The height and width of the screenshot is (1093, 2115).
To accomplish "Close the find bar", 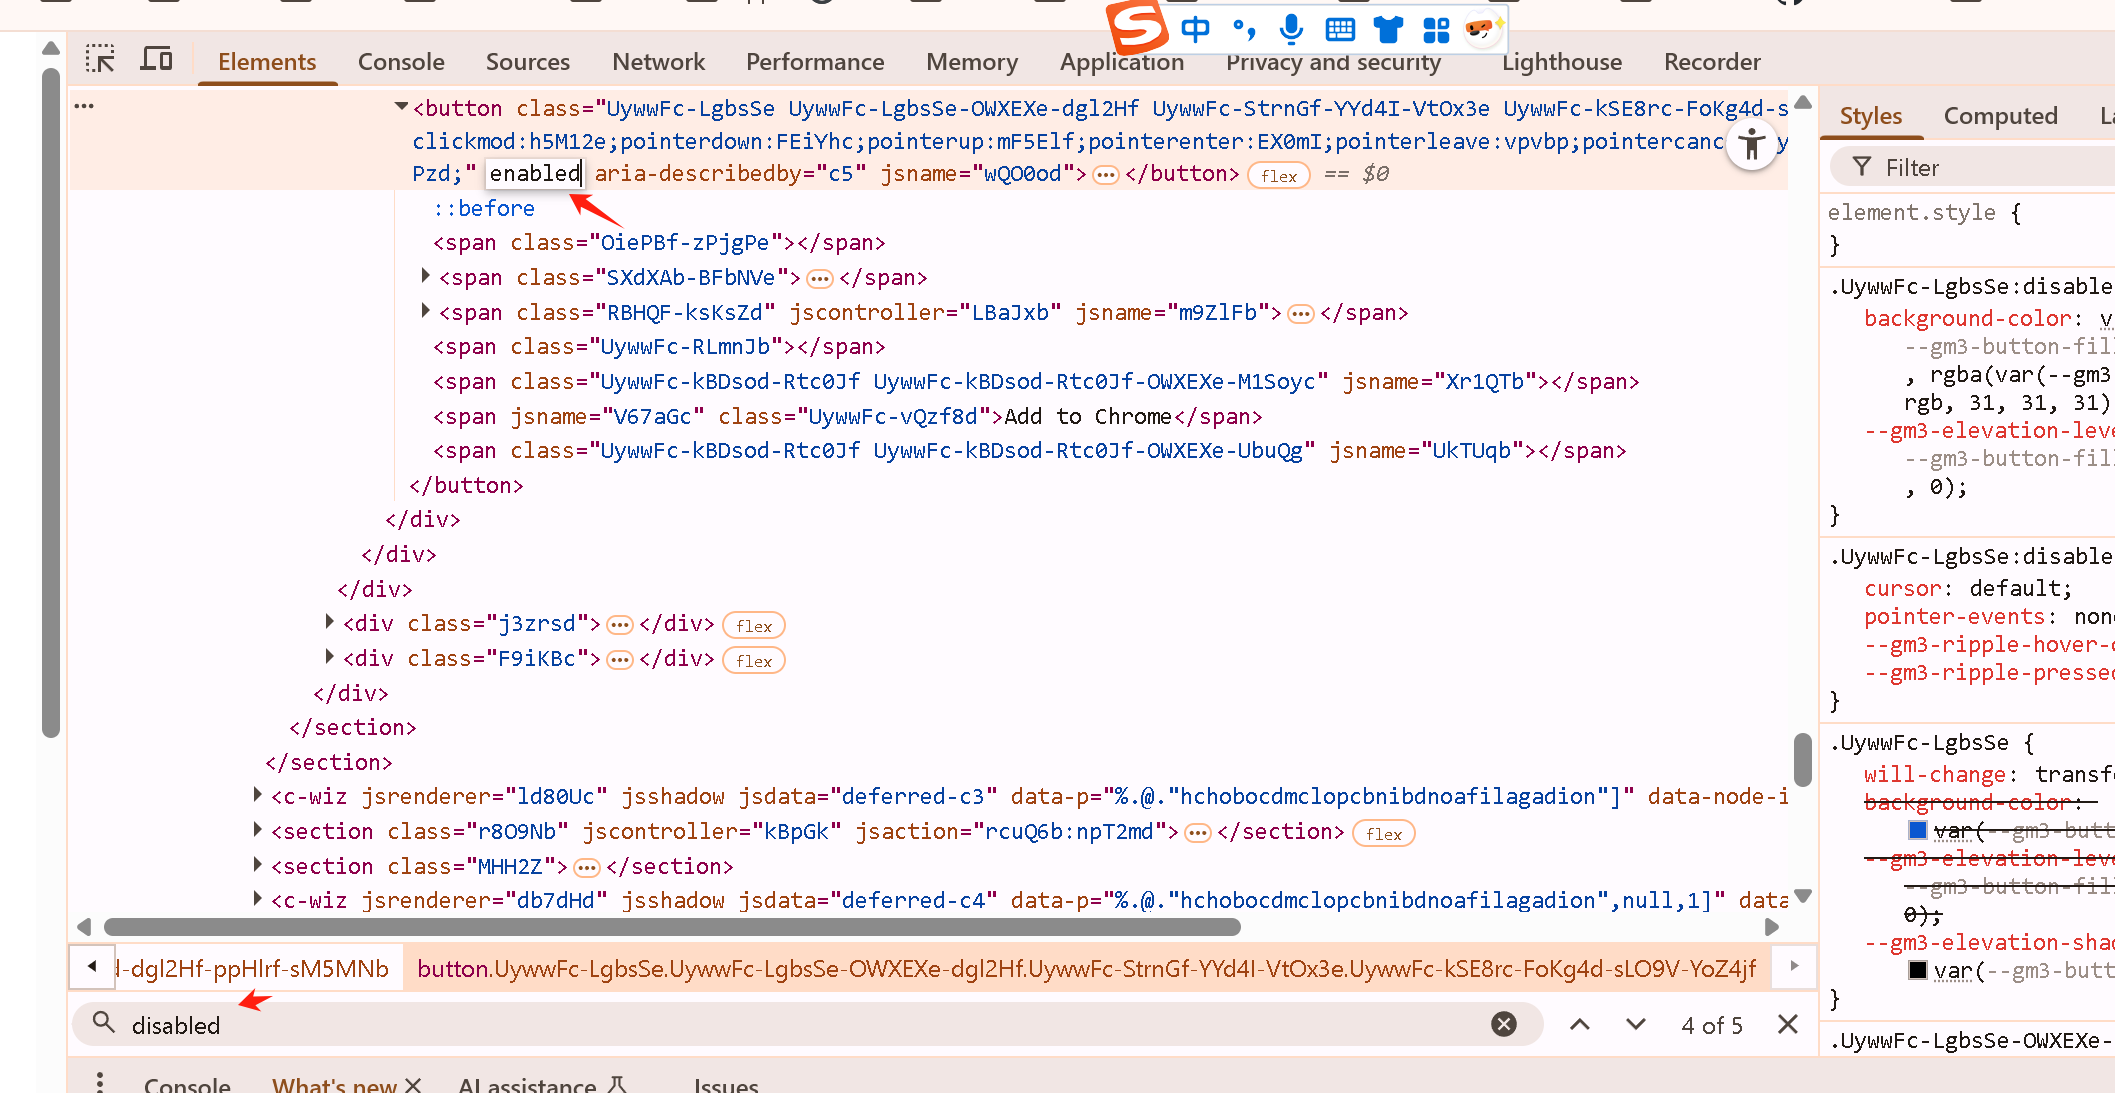I will click(1788, 1024).
